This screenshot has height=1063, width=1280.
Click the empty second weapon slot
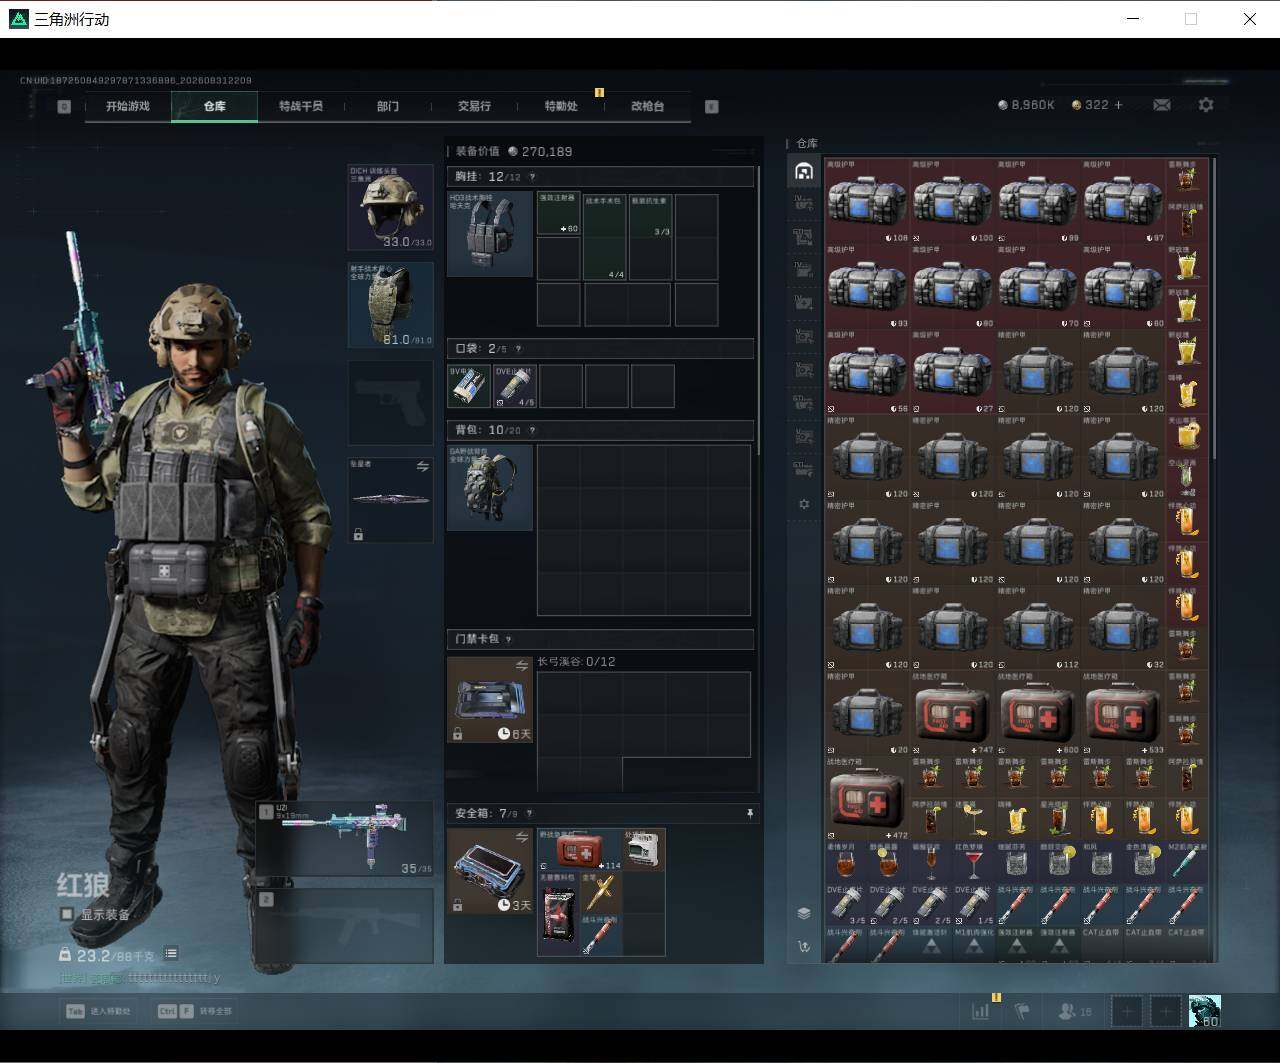click(345, 926)
